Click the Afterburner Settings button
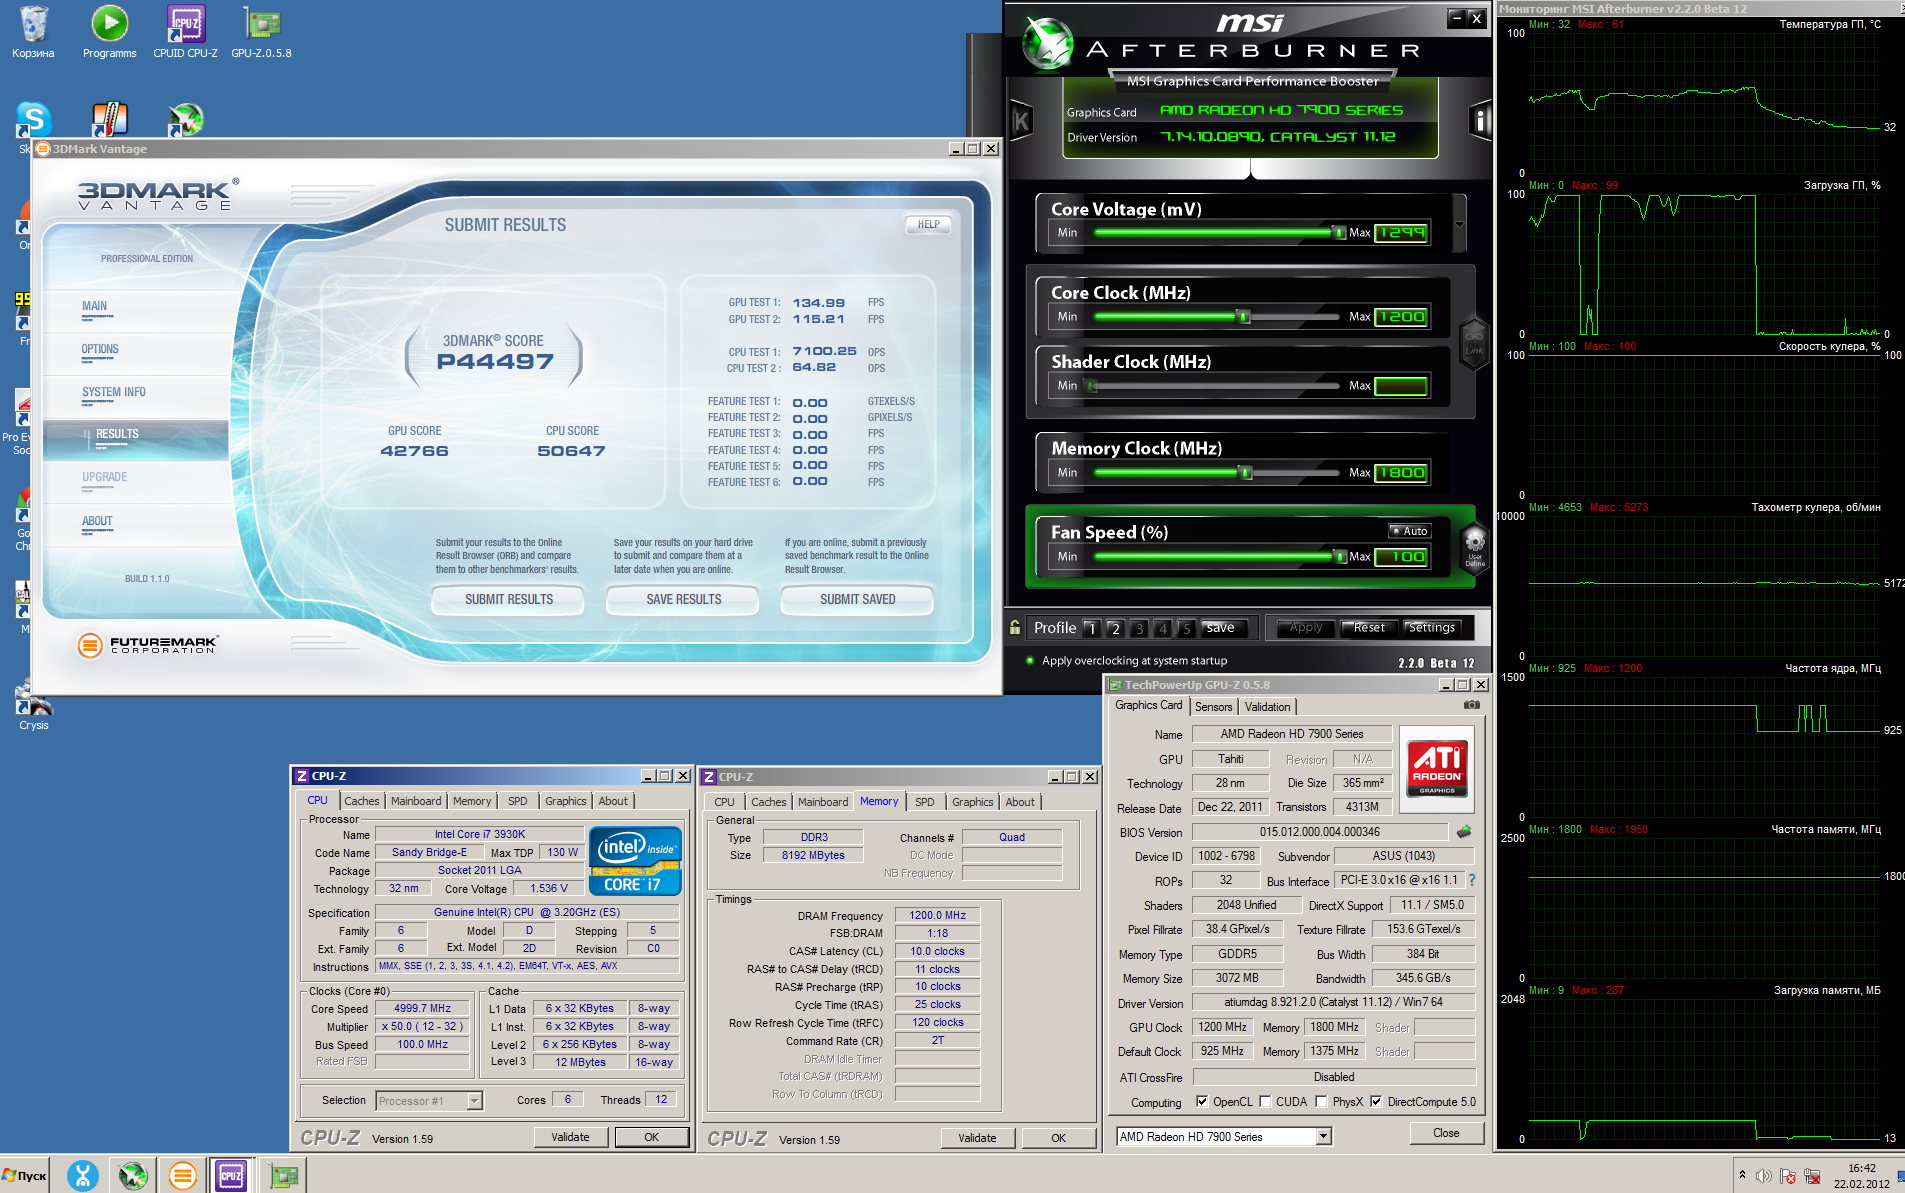 click(1432, 628)
